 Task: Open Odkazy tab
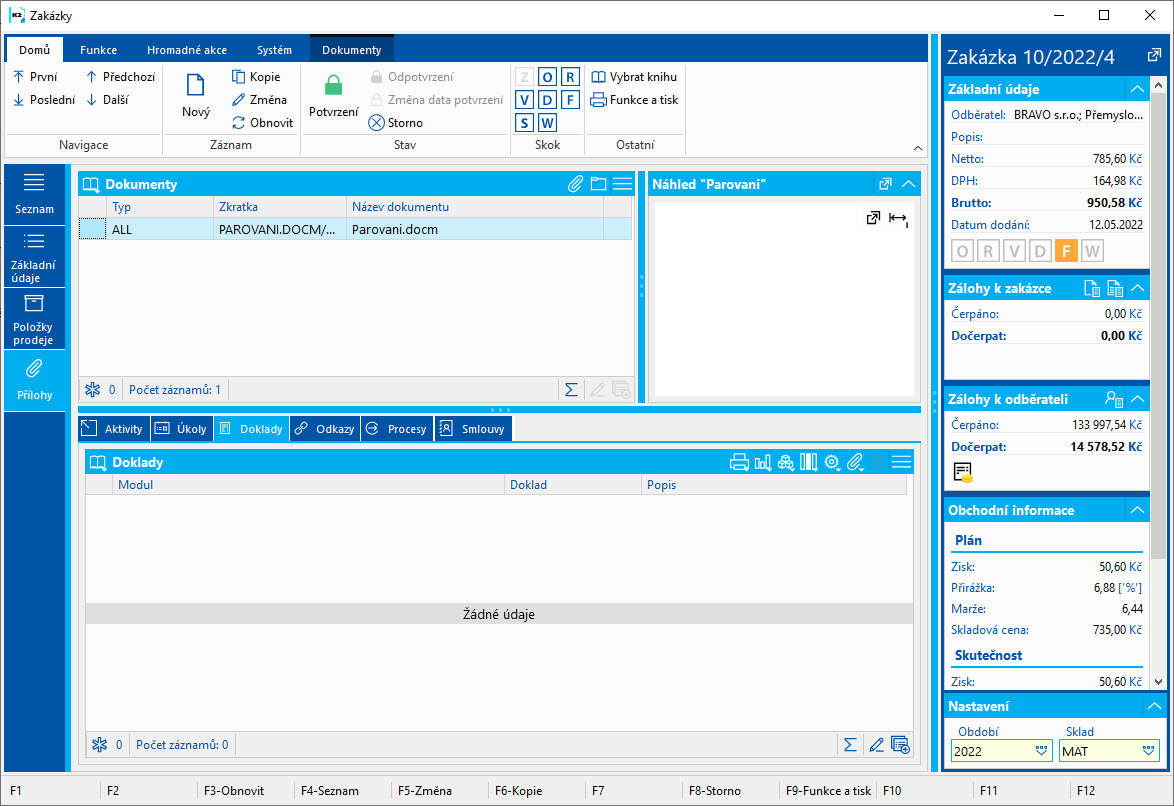pos(325,428)
